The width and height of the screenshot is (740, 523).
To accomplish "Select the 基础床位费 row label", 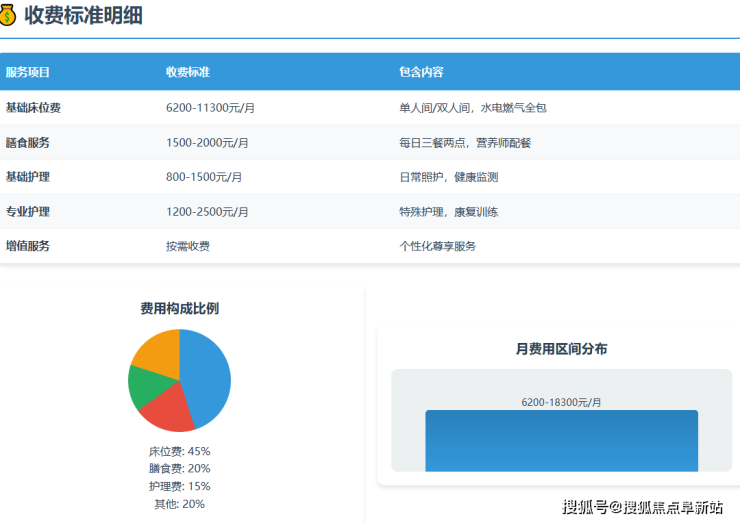I will (x=33, y=108).
